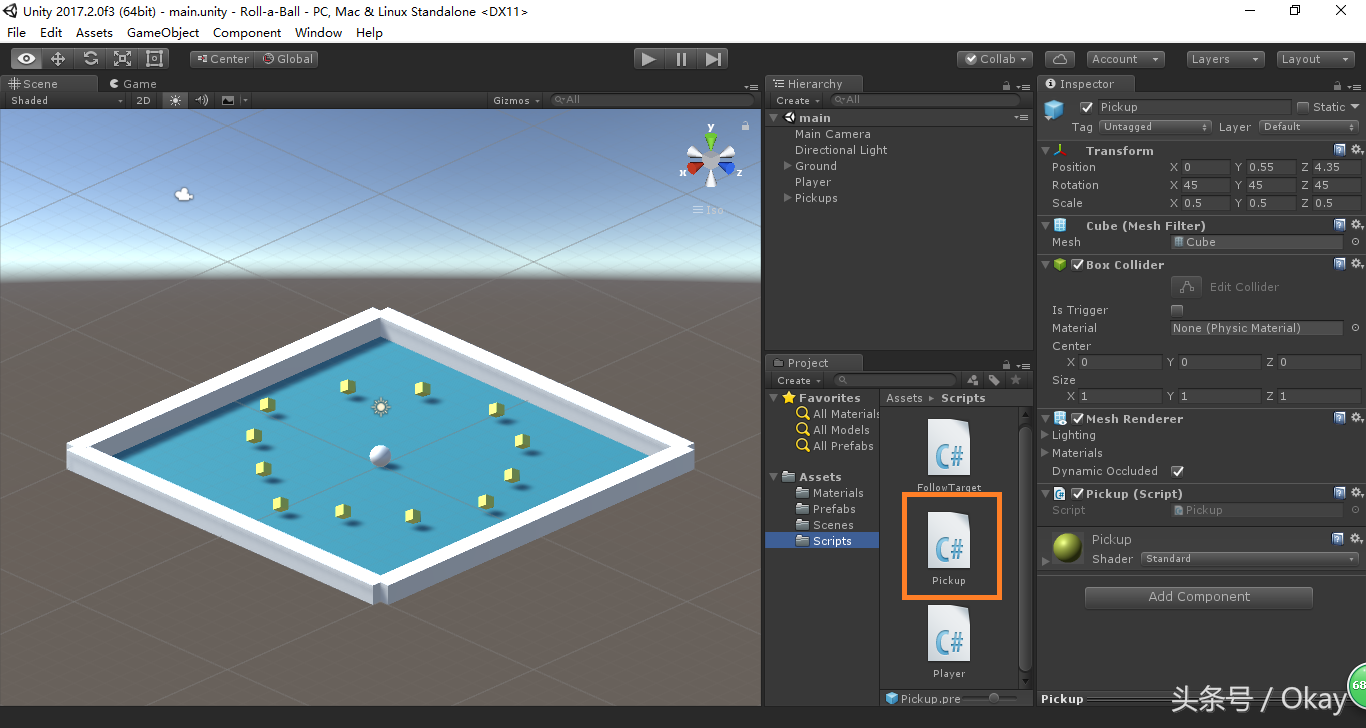Open Pickup Script gear settings

1356,493
